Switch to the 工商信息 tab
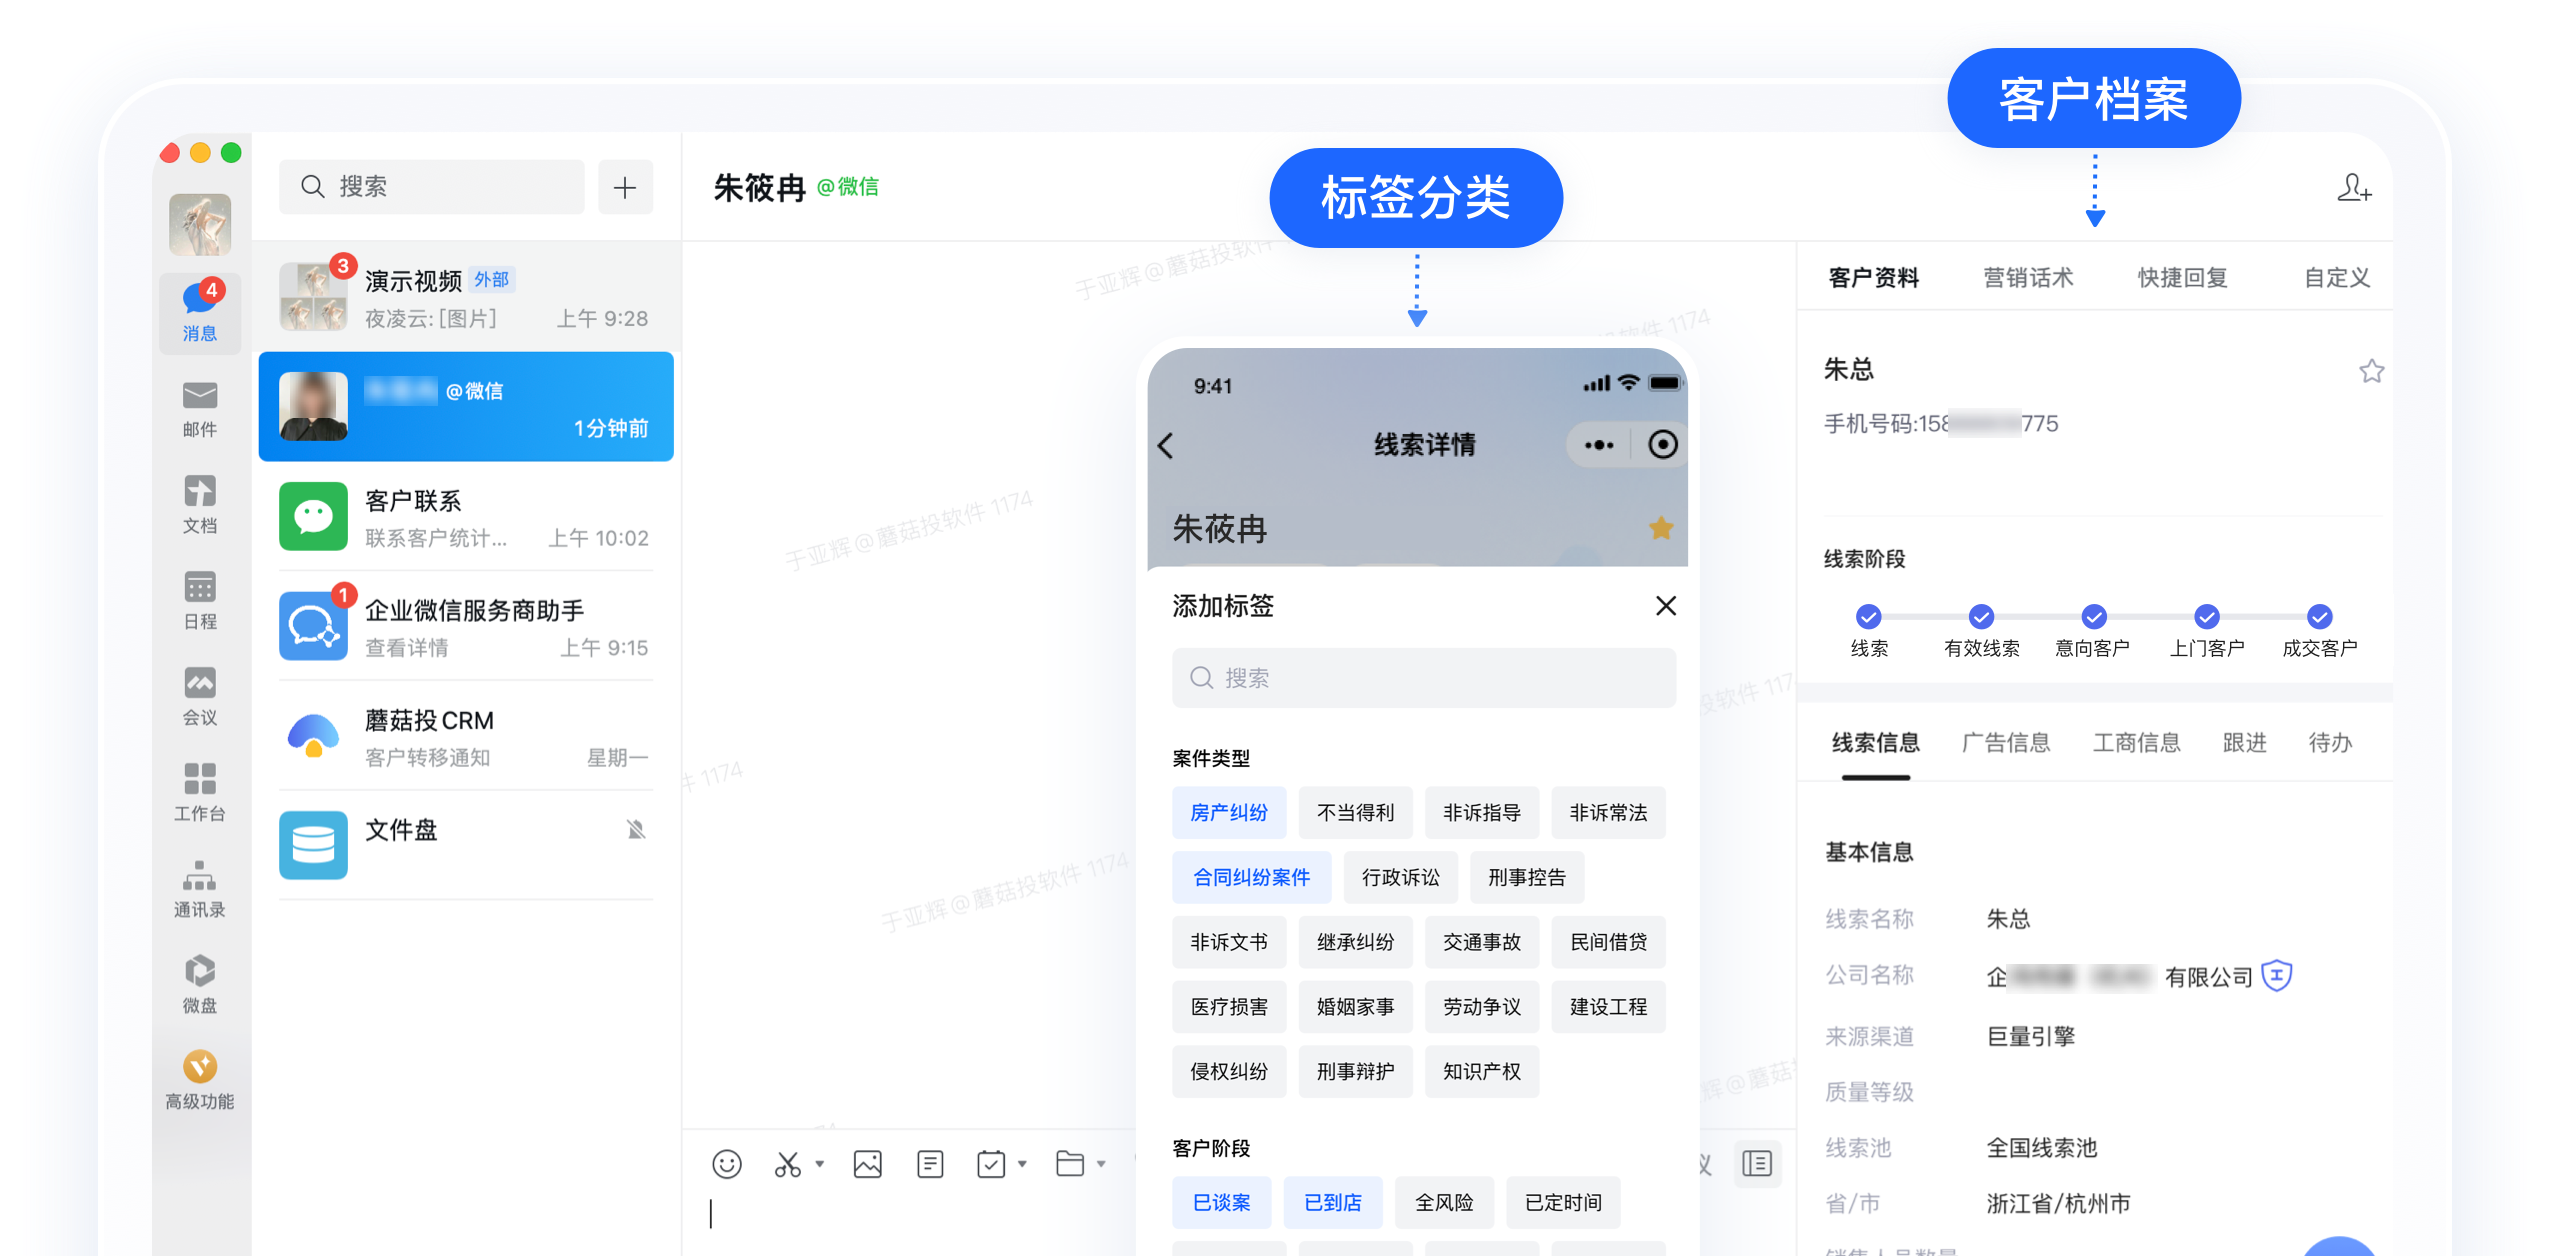Image resolution: width=2550 pixels, height=1256 pixels. coord(2136,742)
